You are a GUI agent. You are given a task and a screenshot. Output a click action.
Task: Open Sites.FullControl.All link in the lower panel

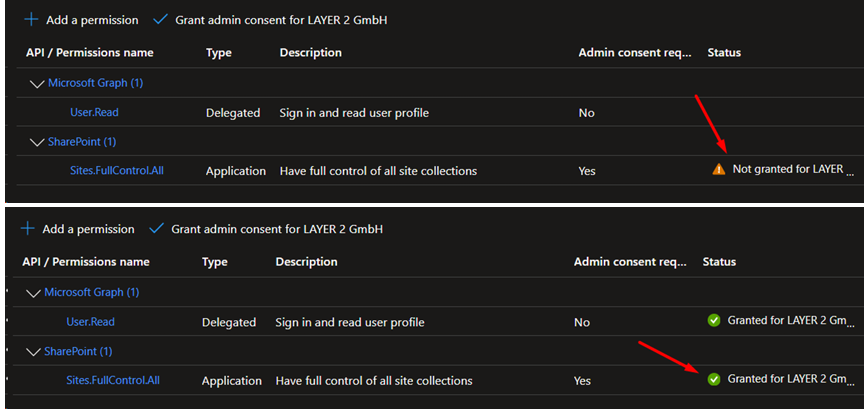[x=112, y=380]
